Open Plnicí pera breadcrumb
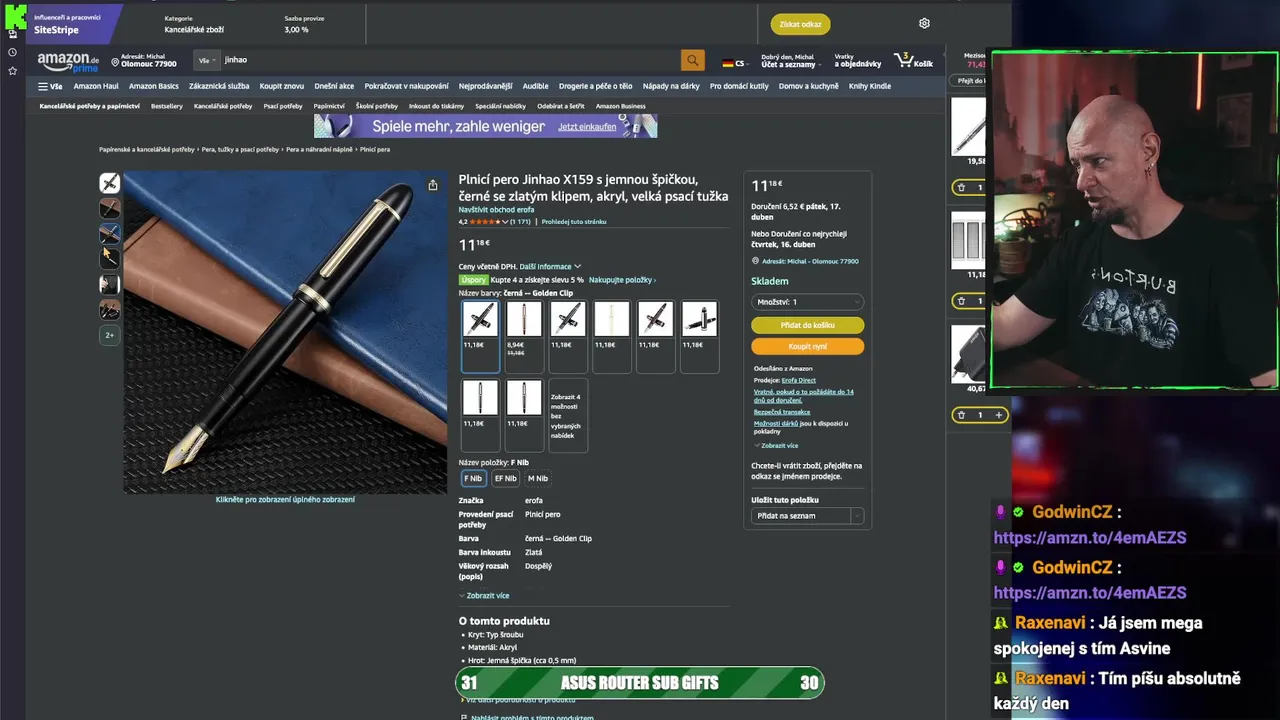Viewport: 1280px width, 720px height. [375, 149]
